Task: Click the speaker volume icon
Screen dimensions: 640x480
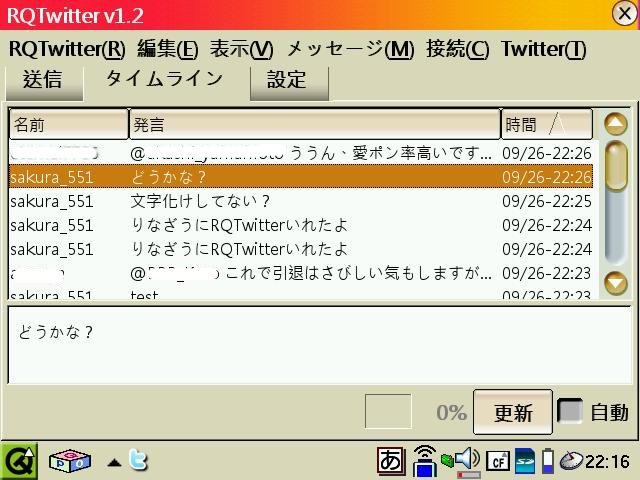Action: click(x=467, y=460)
